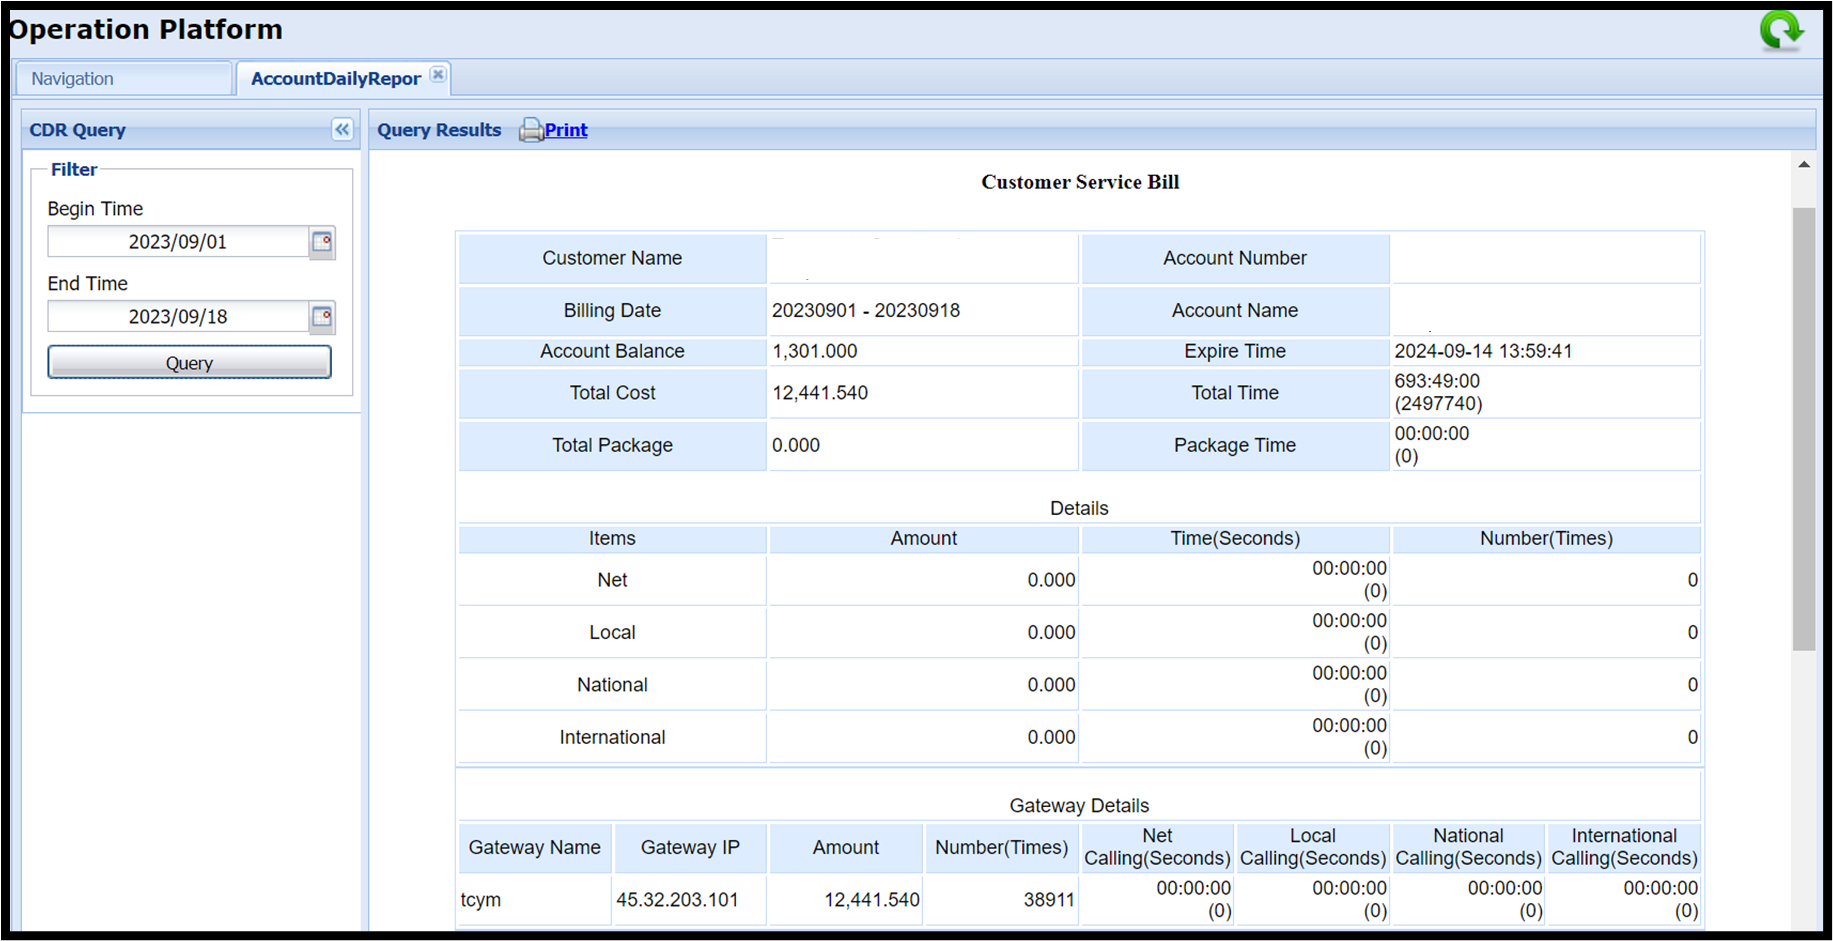Follow the Print link
Screen dimensions: 1833x941
[x=566, y=130]
